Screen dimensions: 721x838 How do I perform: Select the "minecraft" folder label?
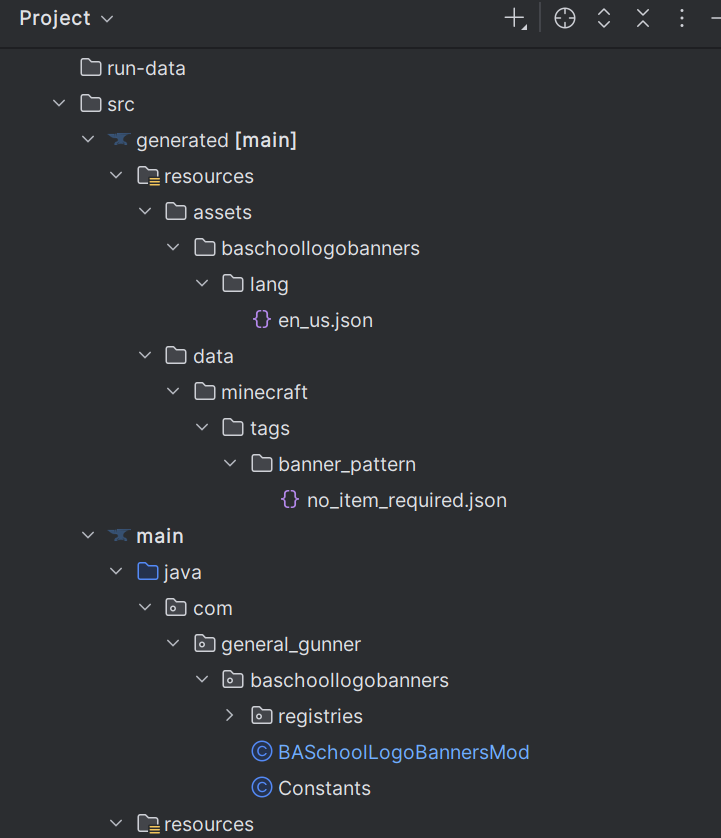[x=265, y=393]
